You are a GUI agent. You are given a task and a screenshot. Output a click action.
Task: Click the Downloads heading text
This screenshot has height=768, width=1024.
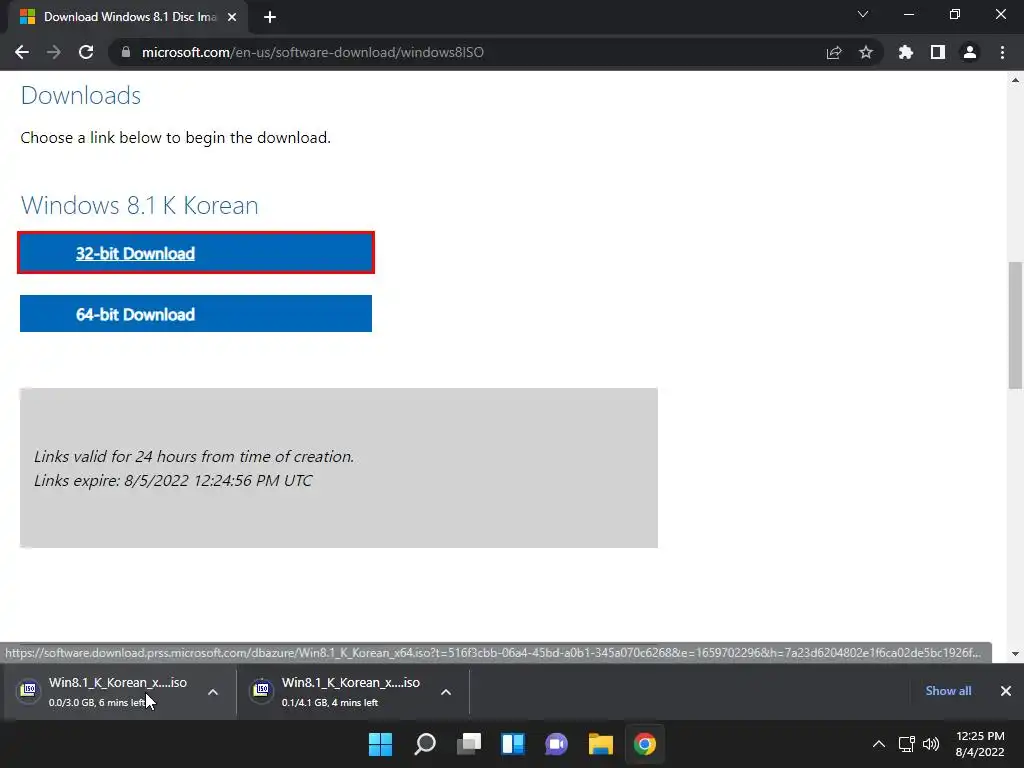(80, 95)
